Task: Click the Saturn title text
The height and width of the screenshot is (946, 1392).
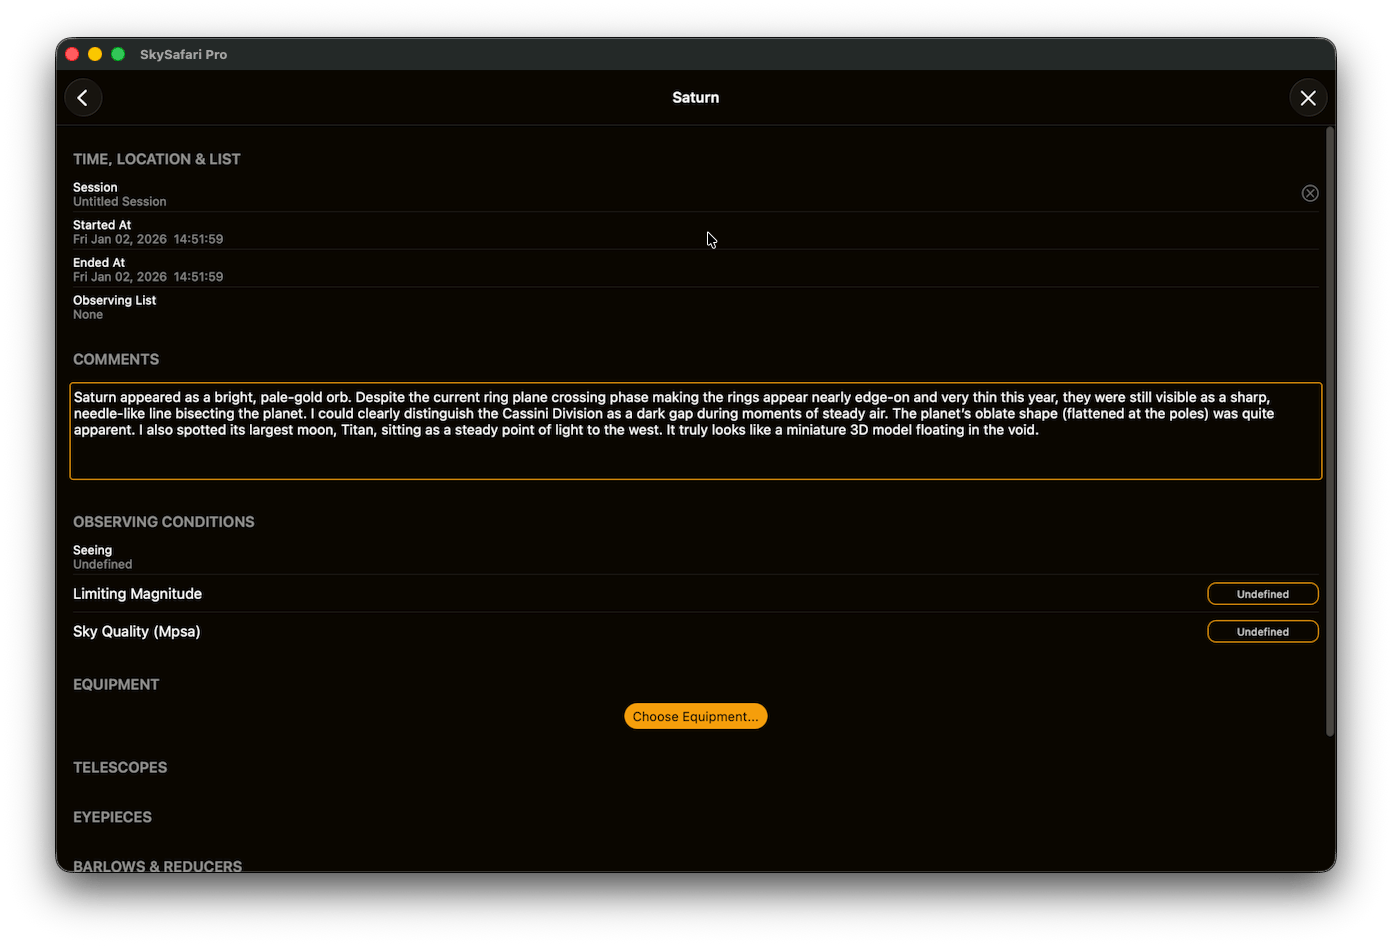Action: pyautogui.click(x=696, y=98)
